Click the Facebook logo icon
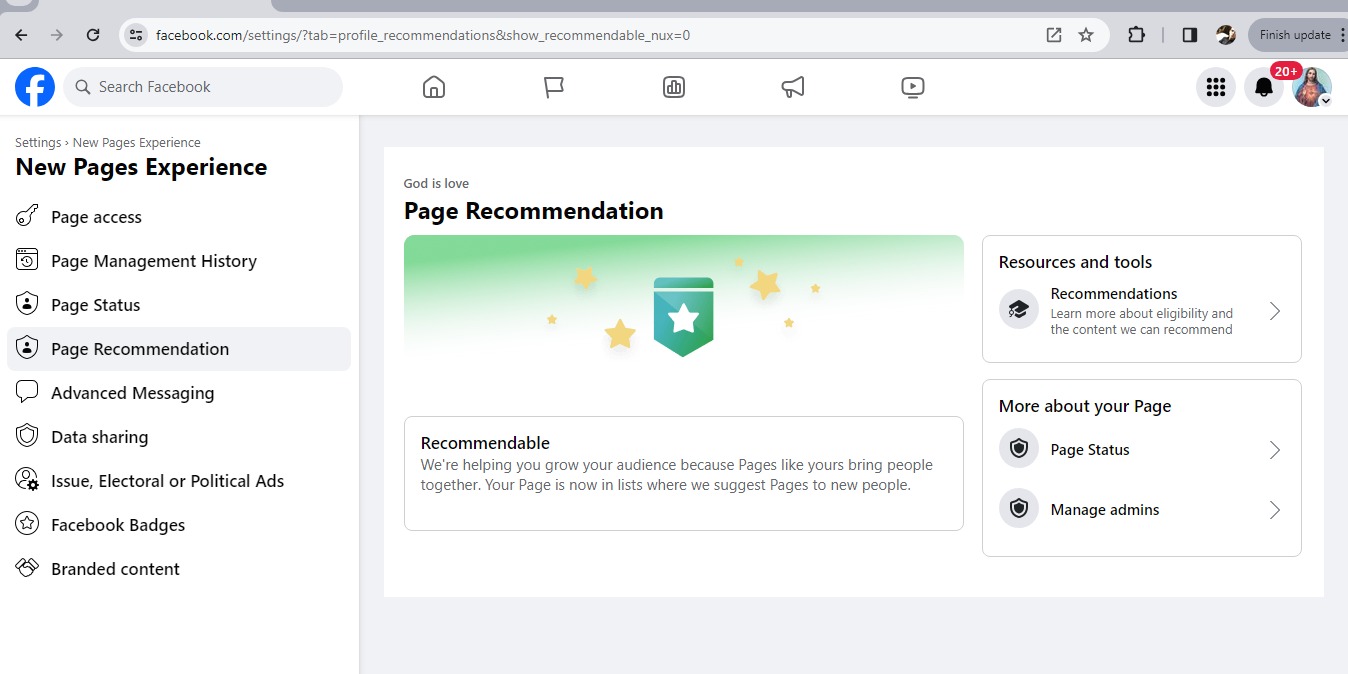Screen dimensions: 1348x674 [35, 87]
